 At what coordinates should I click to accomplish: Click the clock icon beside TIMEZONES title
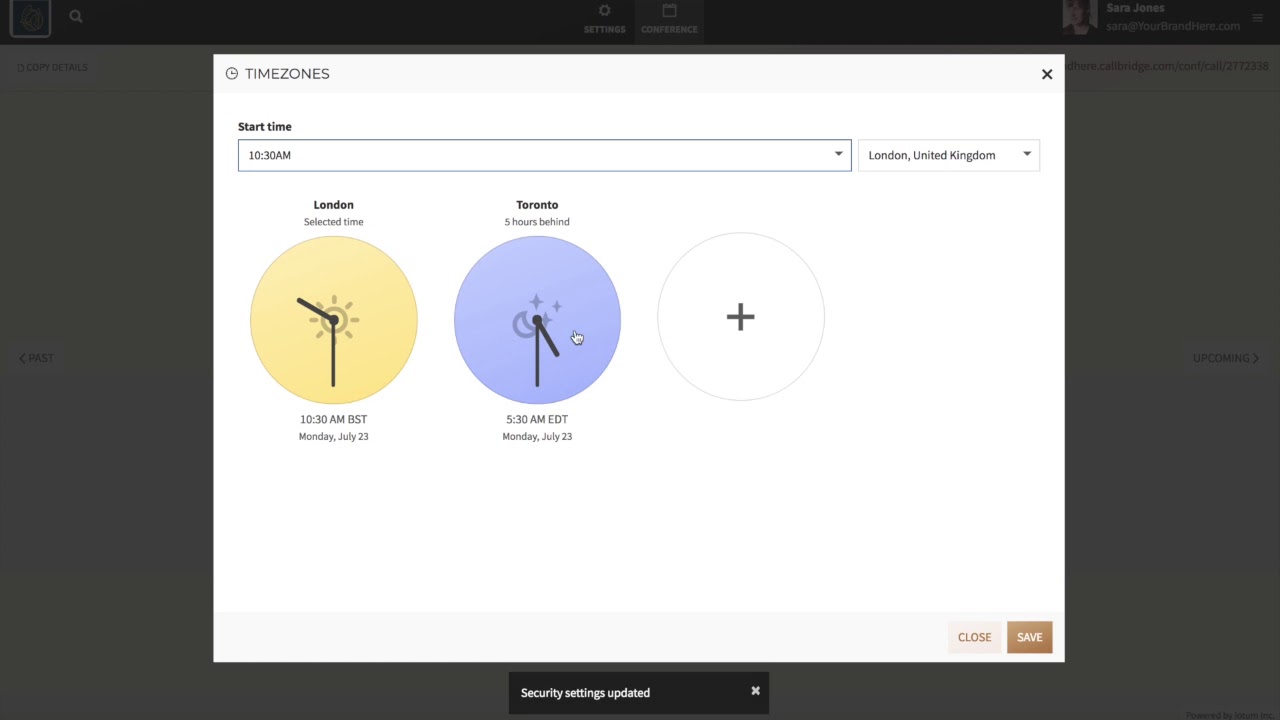[x=232, y=74]
